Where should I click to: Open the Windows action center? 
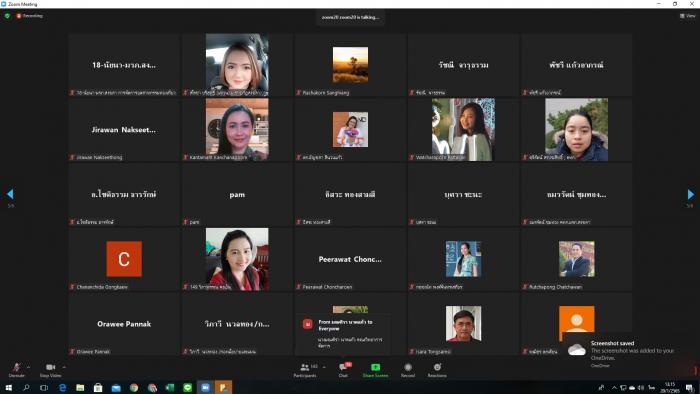(x=690, y=388)
